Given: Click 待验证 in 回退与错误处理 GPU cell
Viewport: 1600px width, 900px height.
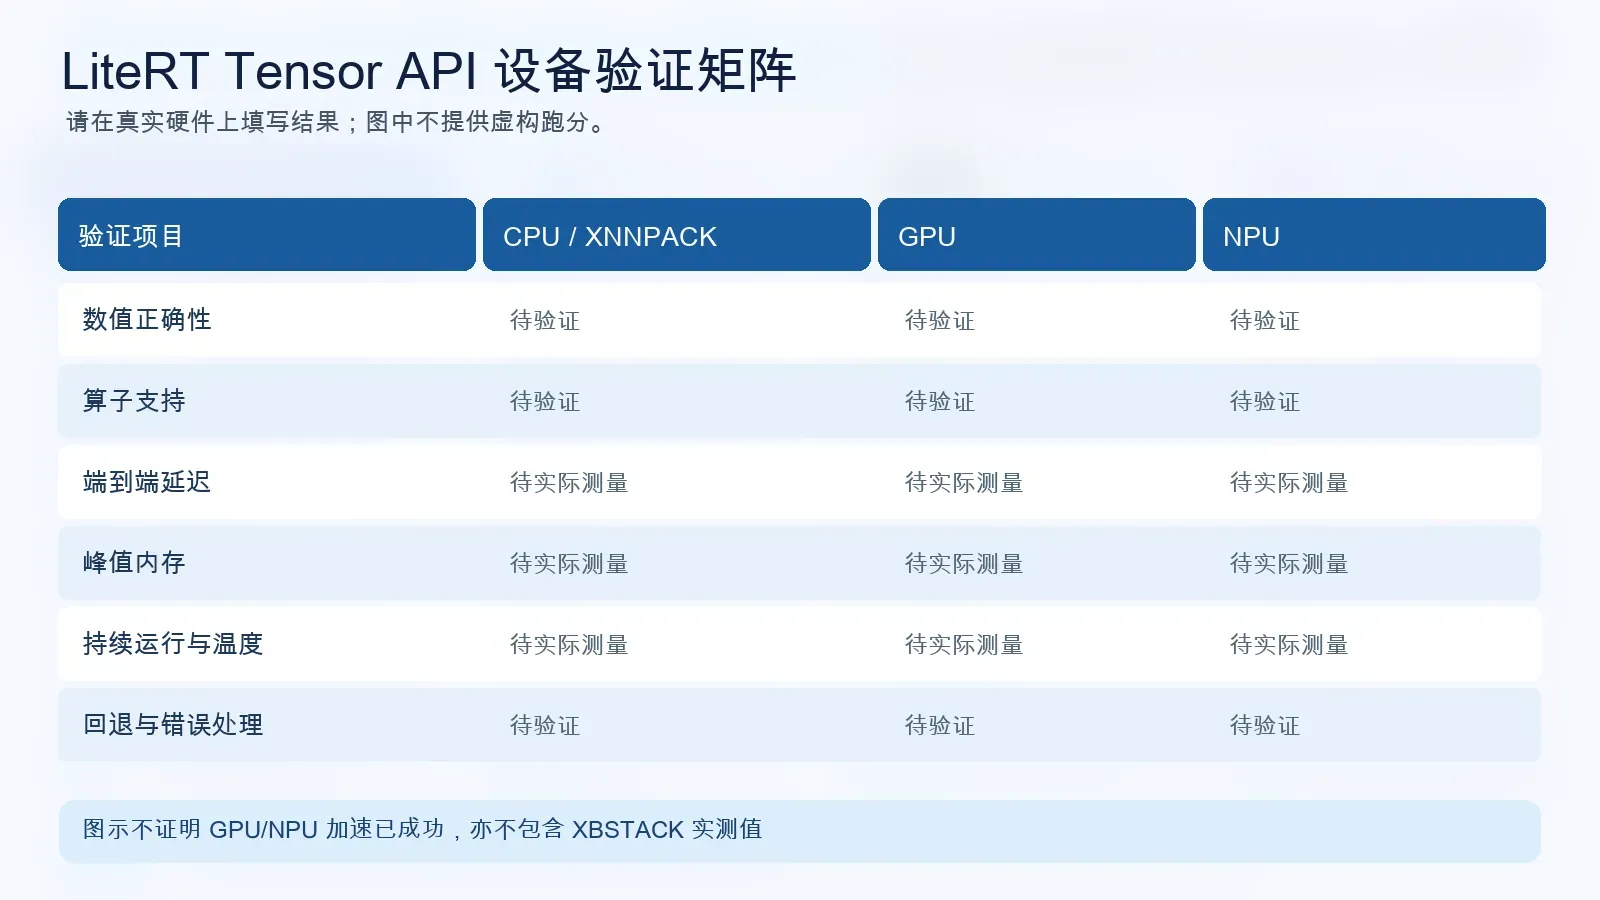Looking at the screenshot, I should pos(940,726).
